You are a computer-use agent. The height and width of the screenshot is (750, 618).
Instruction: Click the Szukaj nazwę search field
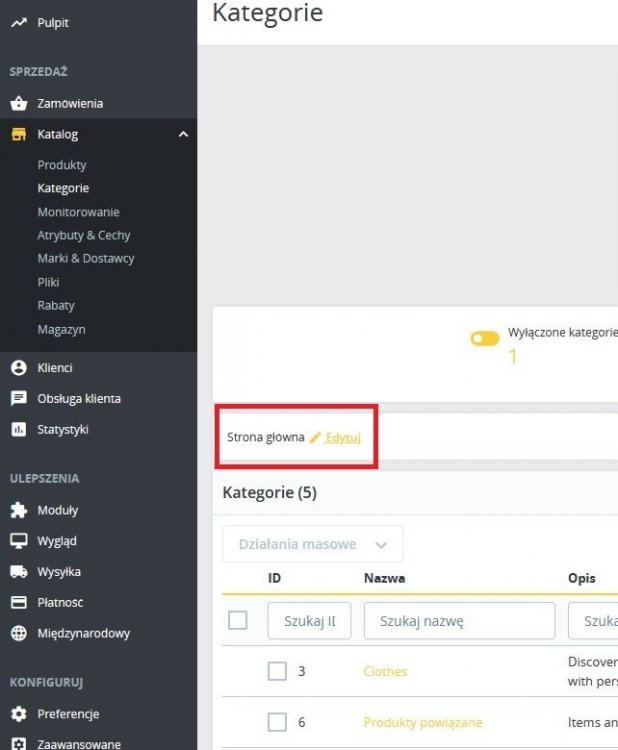tap(459, 620)
